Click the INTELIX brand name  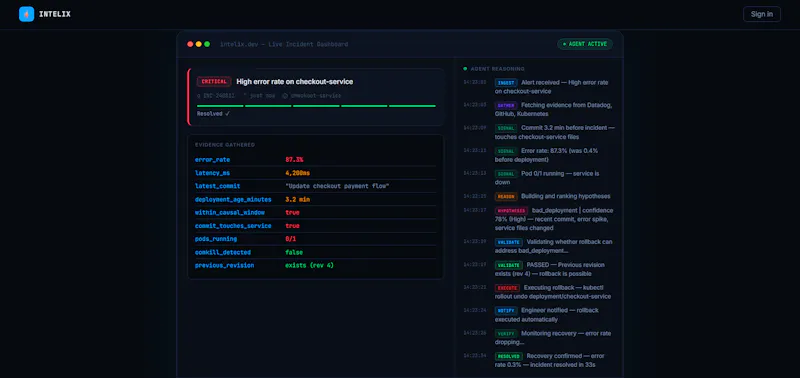[x=55, y=14]
